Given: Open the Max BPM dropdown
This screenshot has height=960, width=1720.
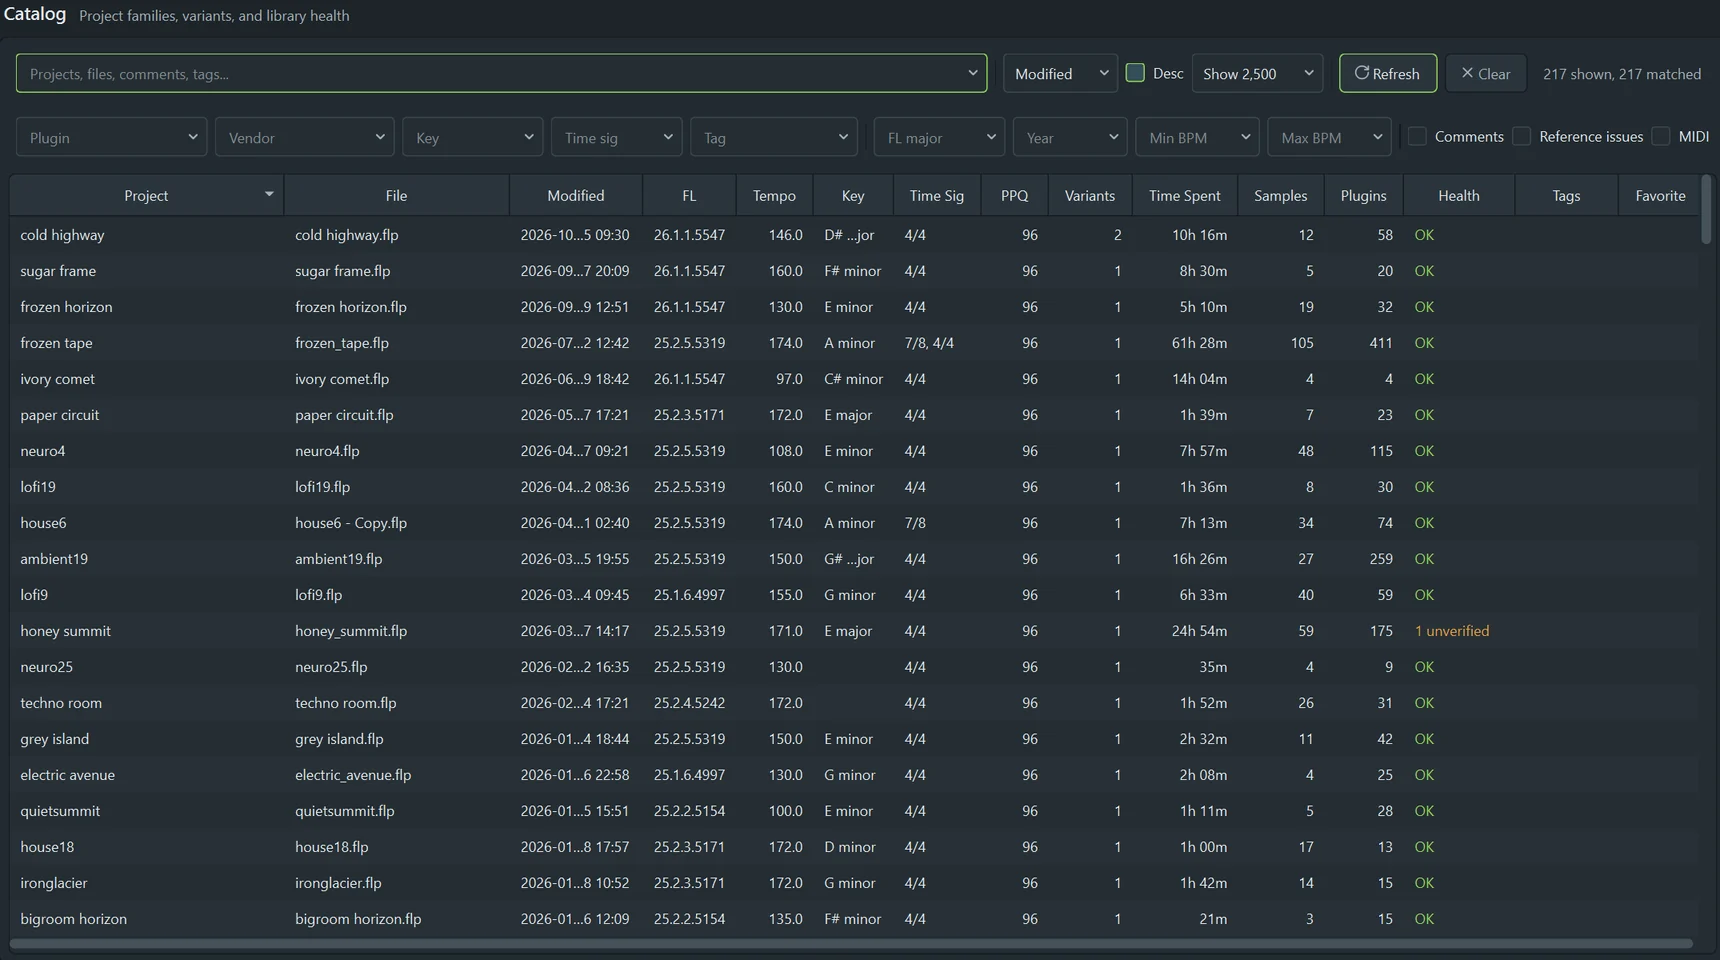Looking at the screenshot, I should pos(1329,137).
